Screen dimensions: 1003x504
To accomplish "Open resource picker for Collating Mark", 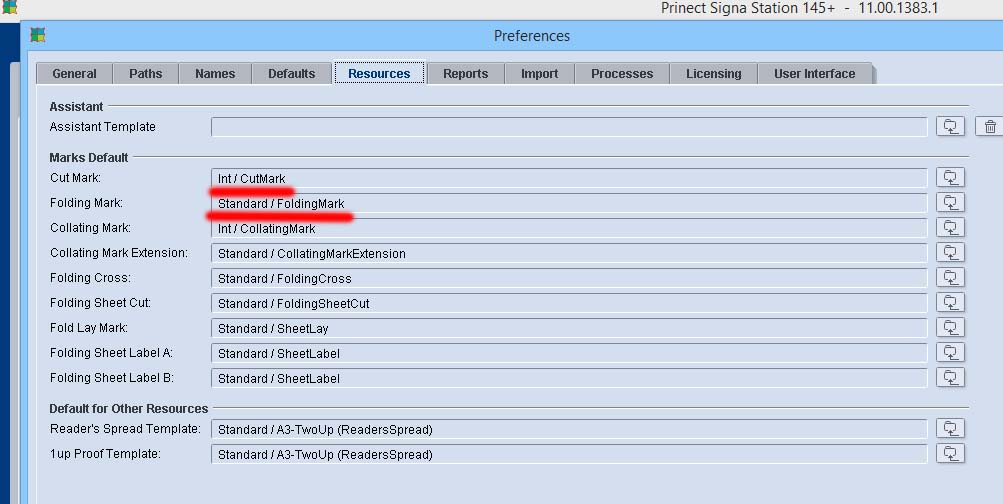I will click(x=950, y=227).
